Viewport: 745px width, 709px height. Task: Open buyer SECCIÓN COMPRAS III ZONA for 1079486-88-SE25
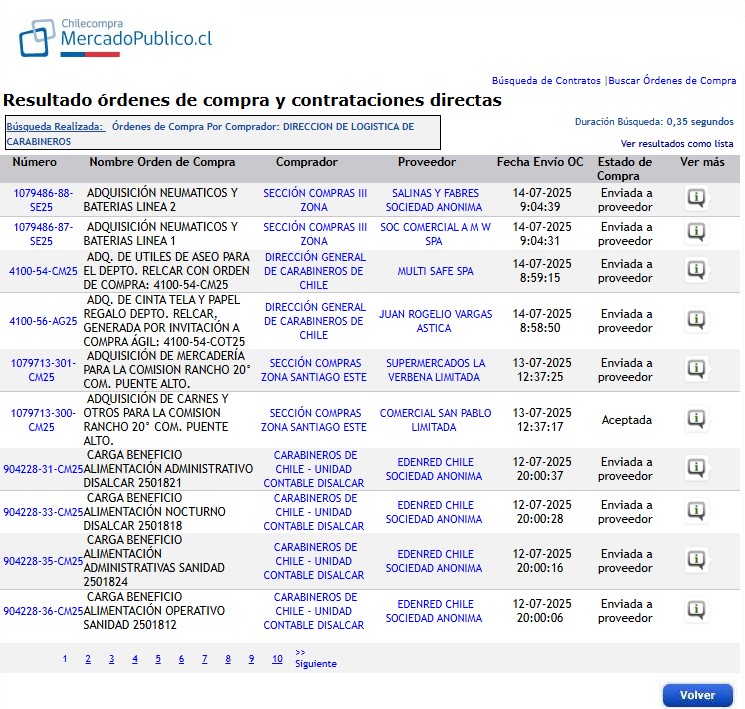tap(315, 200)
